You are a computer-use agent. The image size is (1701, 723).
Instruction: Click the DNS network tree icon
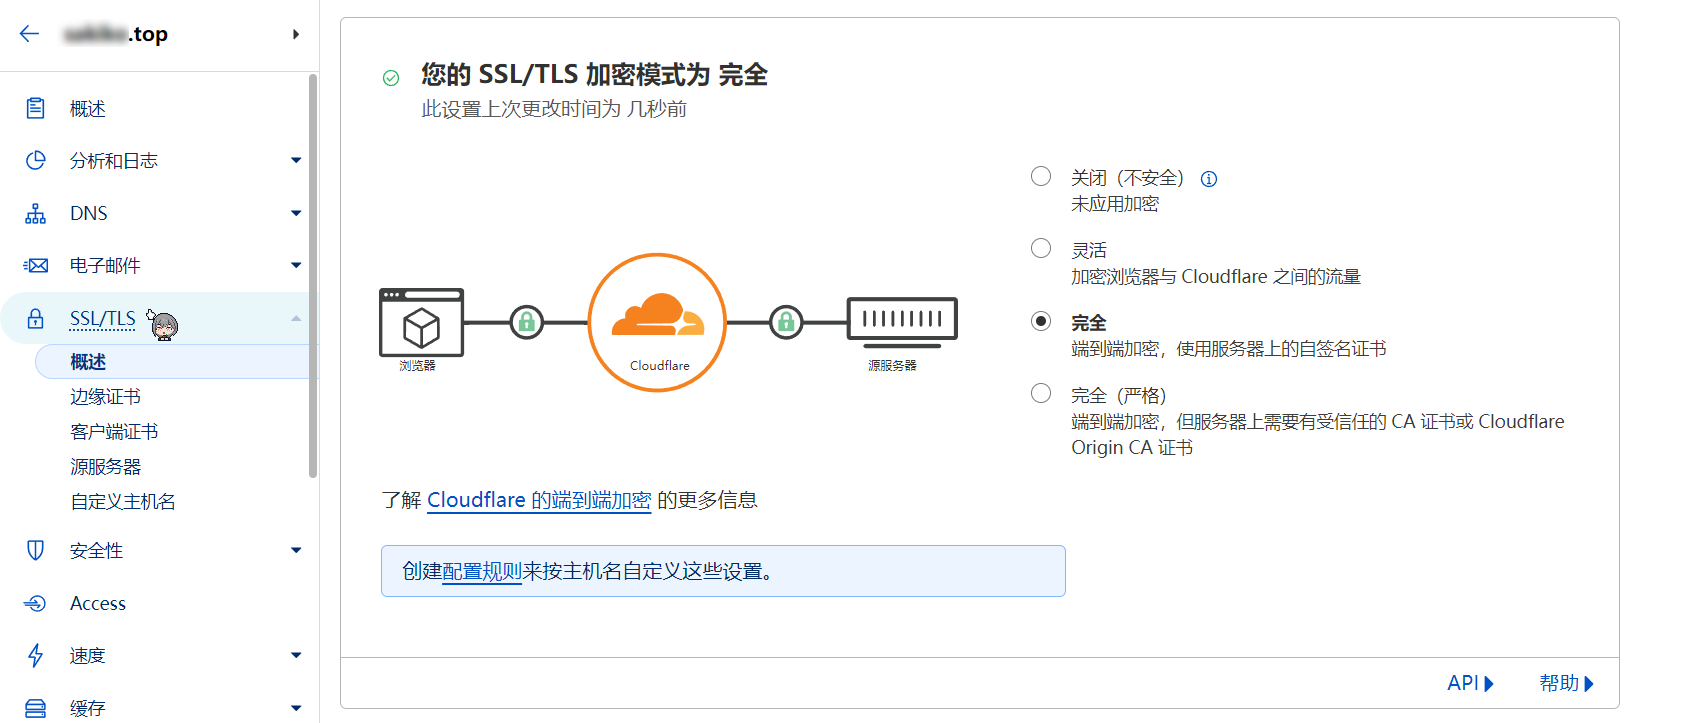point(35,213)
